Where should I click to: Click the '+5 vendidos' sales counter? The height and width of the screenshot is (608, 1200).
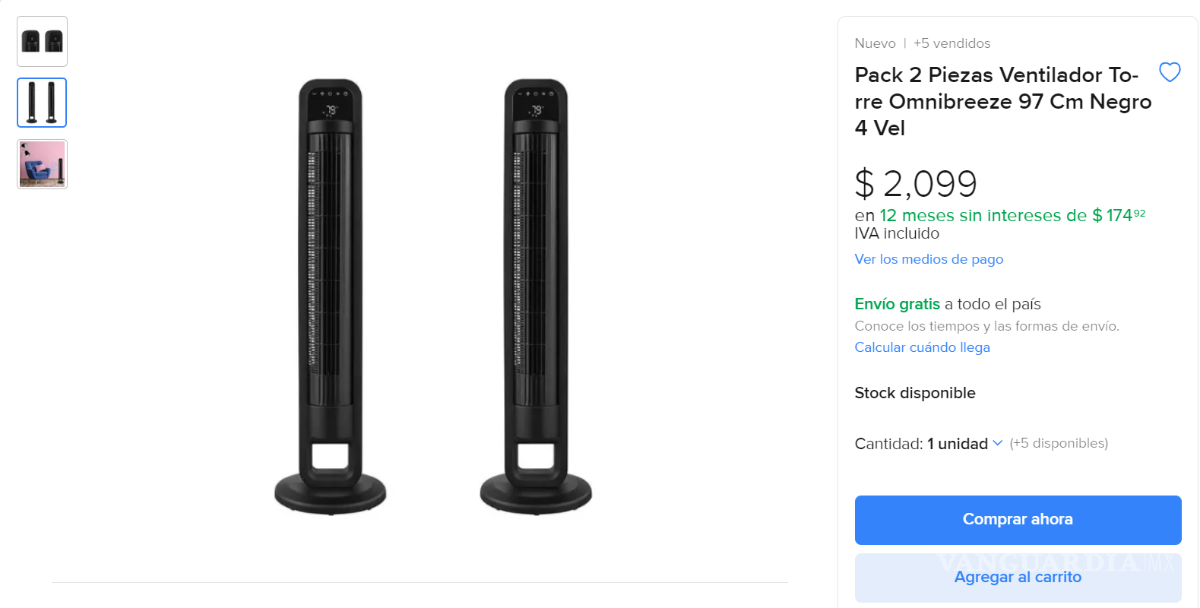pyautogui.click(x=951, y=43)
